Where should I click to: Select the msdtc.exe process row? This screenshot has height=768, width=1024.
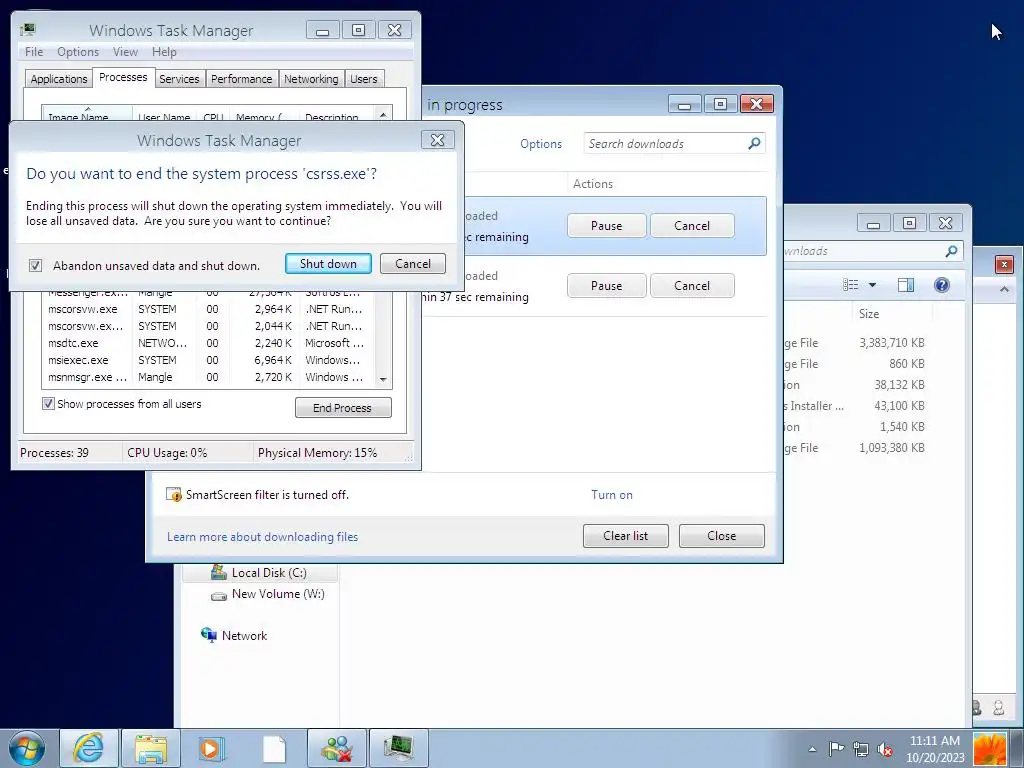click(x=208, y=343)
